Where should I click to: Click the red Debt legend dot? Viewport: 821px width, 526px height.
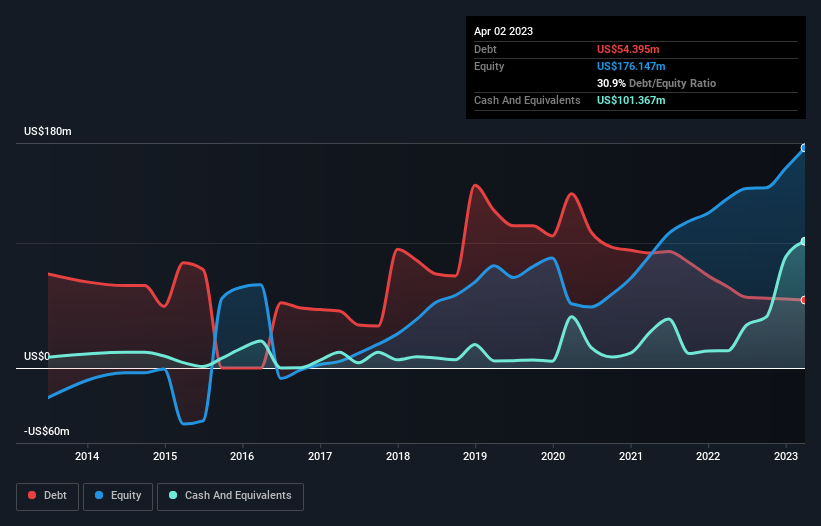32,495
